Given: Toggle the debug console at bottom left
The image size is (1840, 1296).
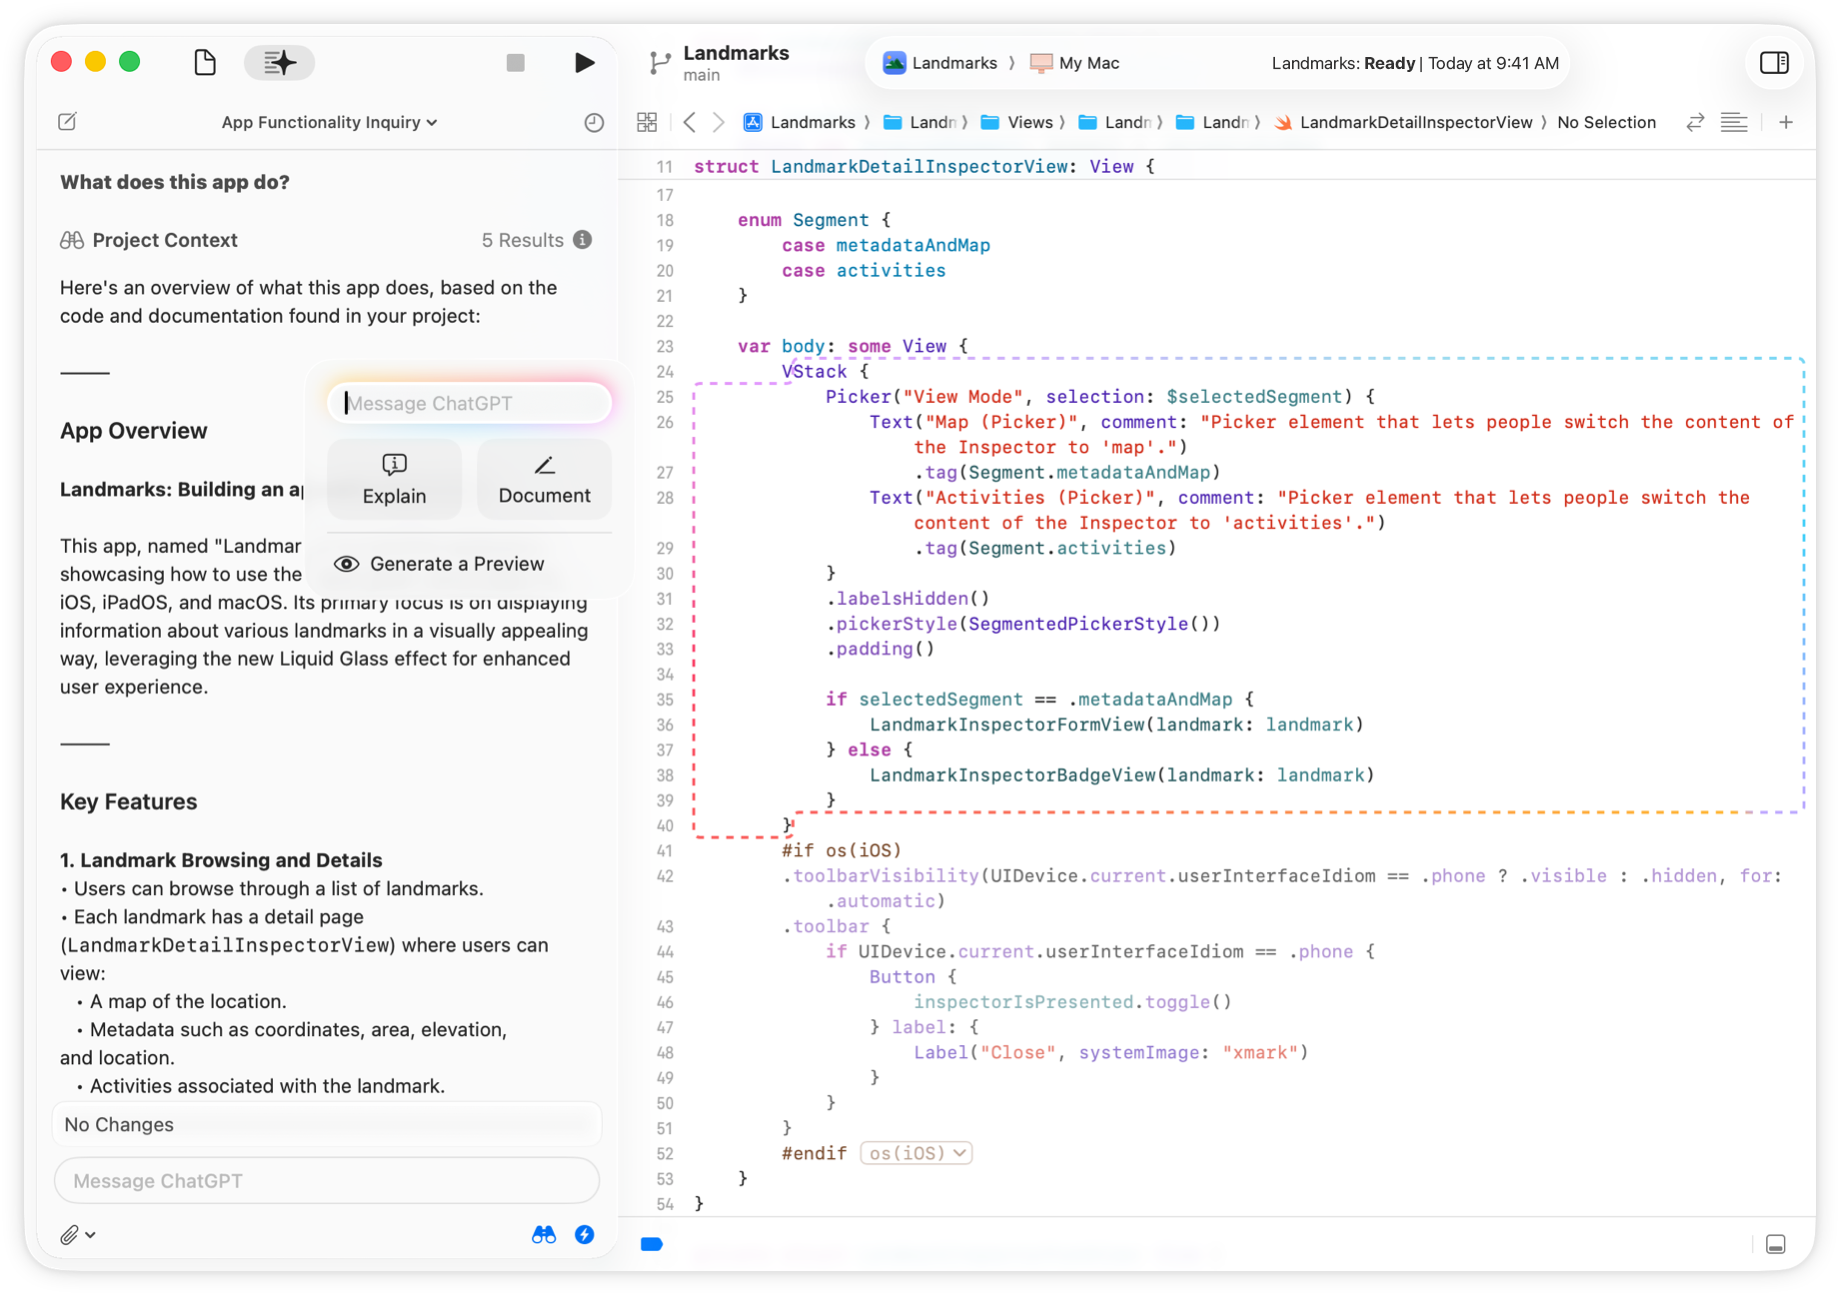Looking at the screenshot, I should click(651, 1244).
